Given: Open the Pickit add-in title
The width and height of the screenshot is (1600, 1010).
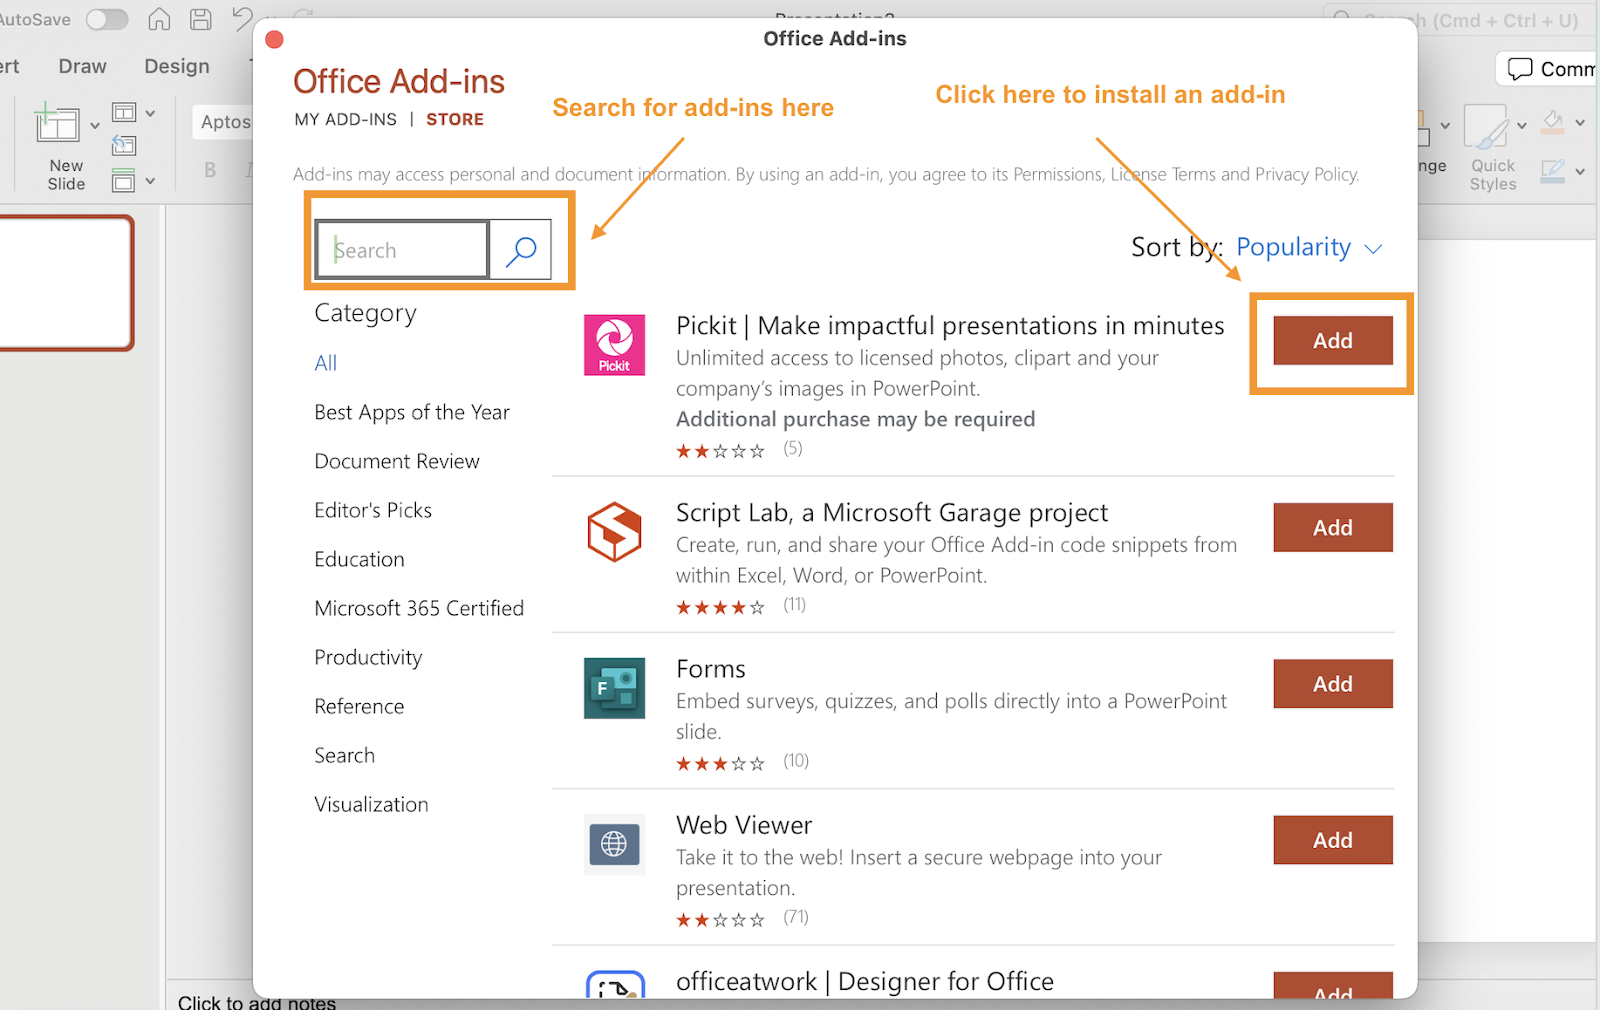Looking at the screenshot, I should (x=950, y=326).
